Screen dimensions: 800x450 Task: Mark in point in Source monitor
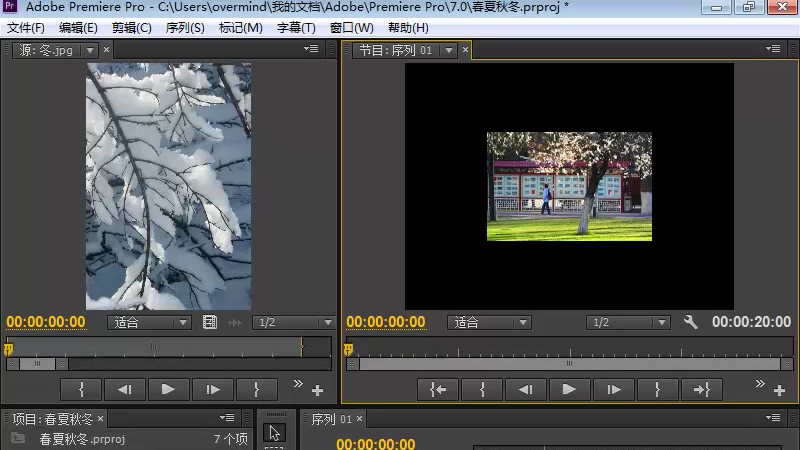point(81,390)
